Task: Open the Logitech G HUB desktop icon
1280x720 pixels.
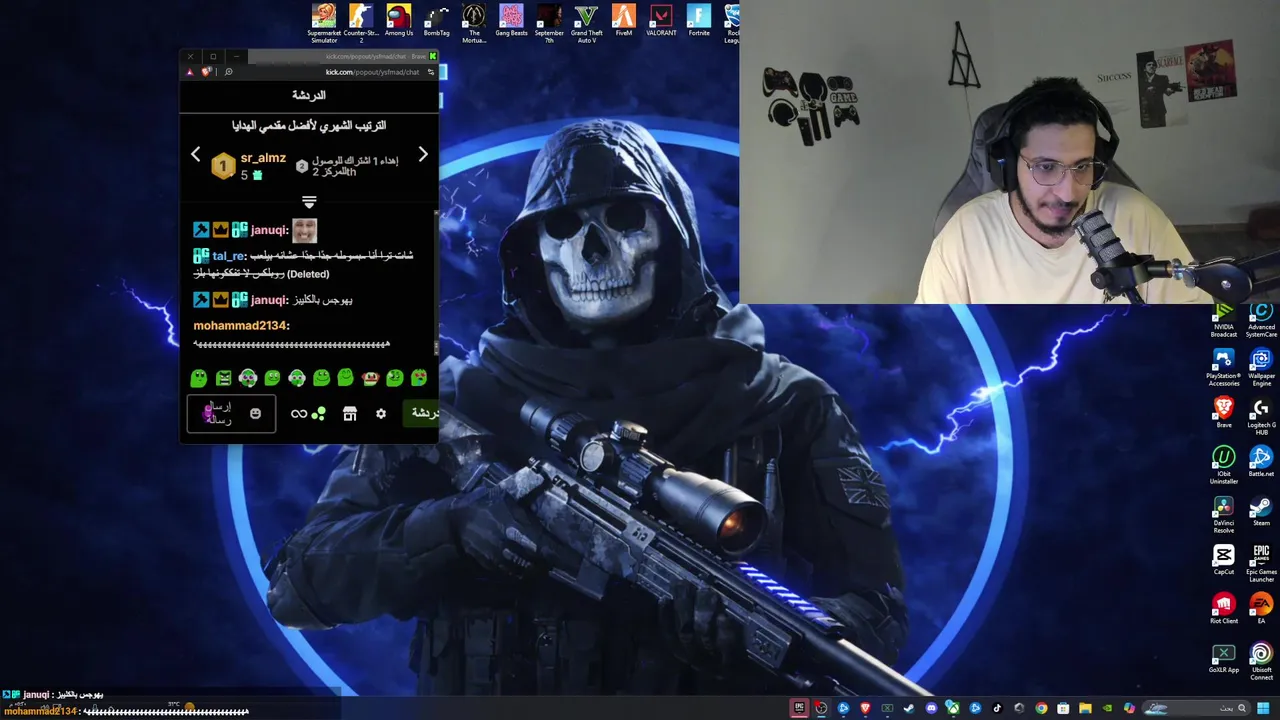Action: [1261, 417]
